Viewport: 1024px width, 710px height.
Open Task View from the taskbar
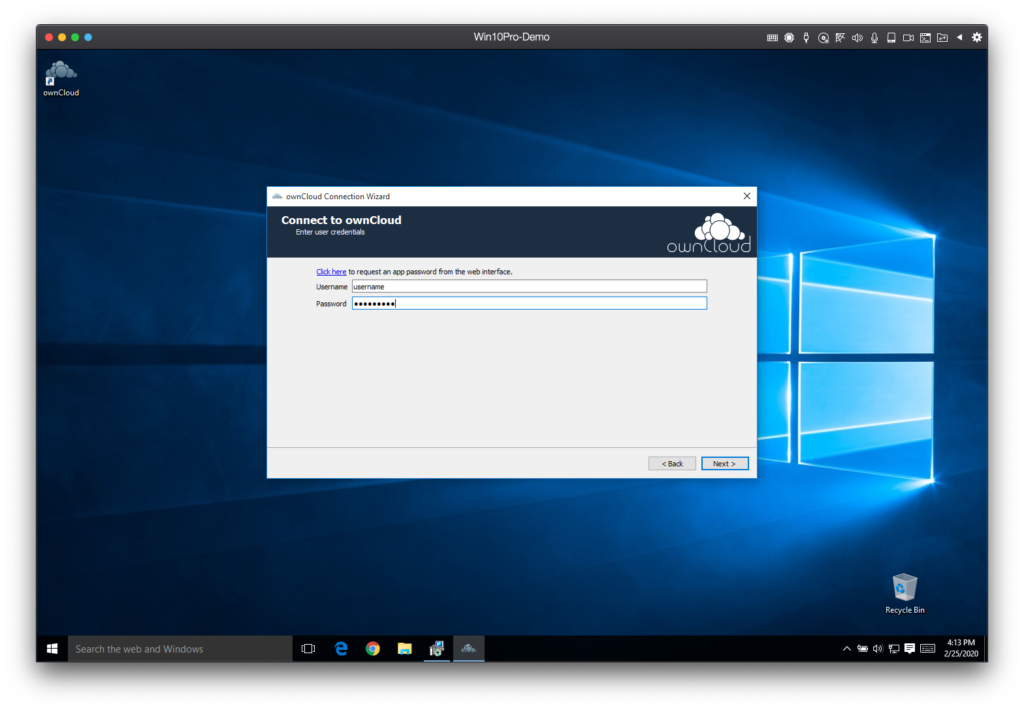[308, 649]
